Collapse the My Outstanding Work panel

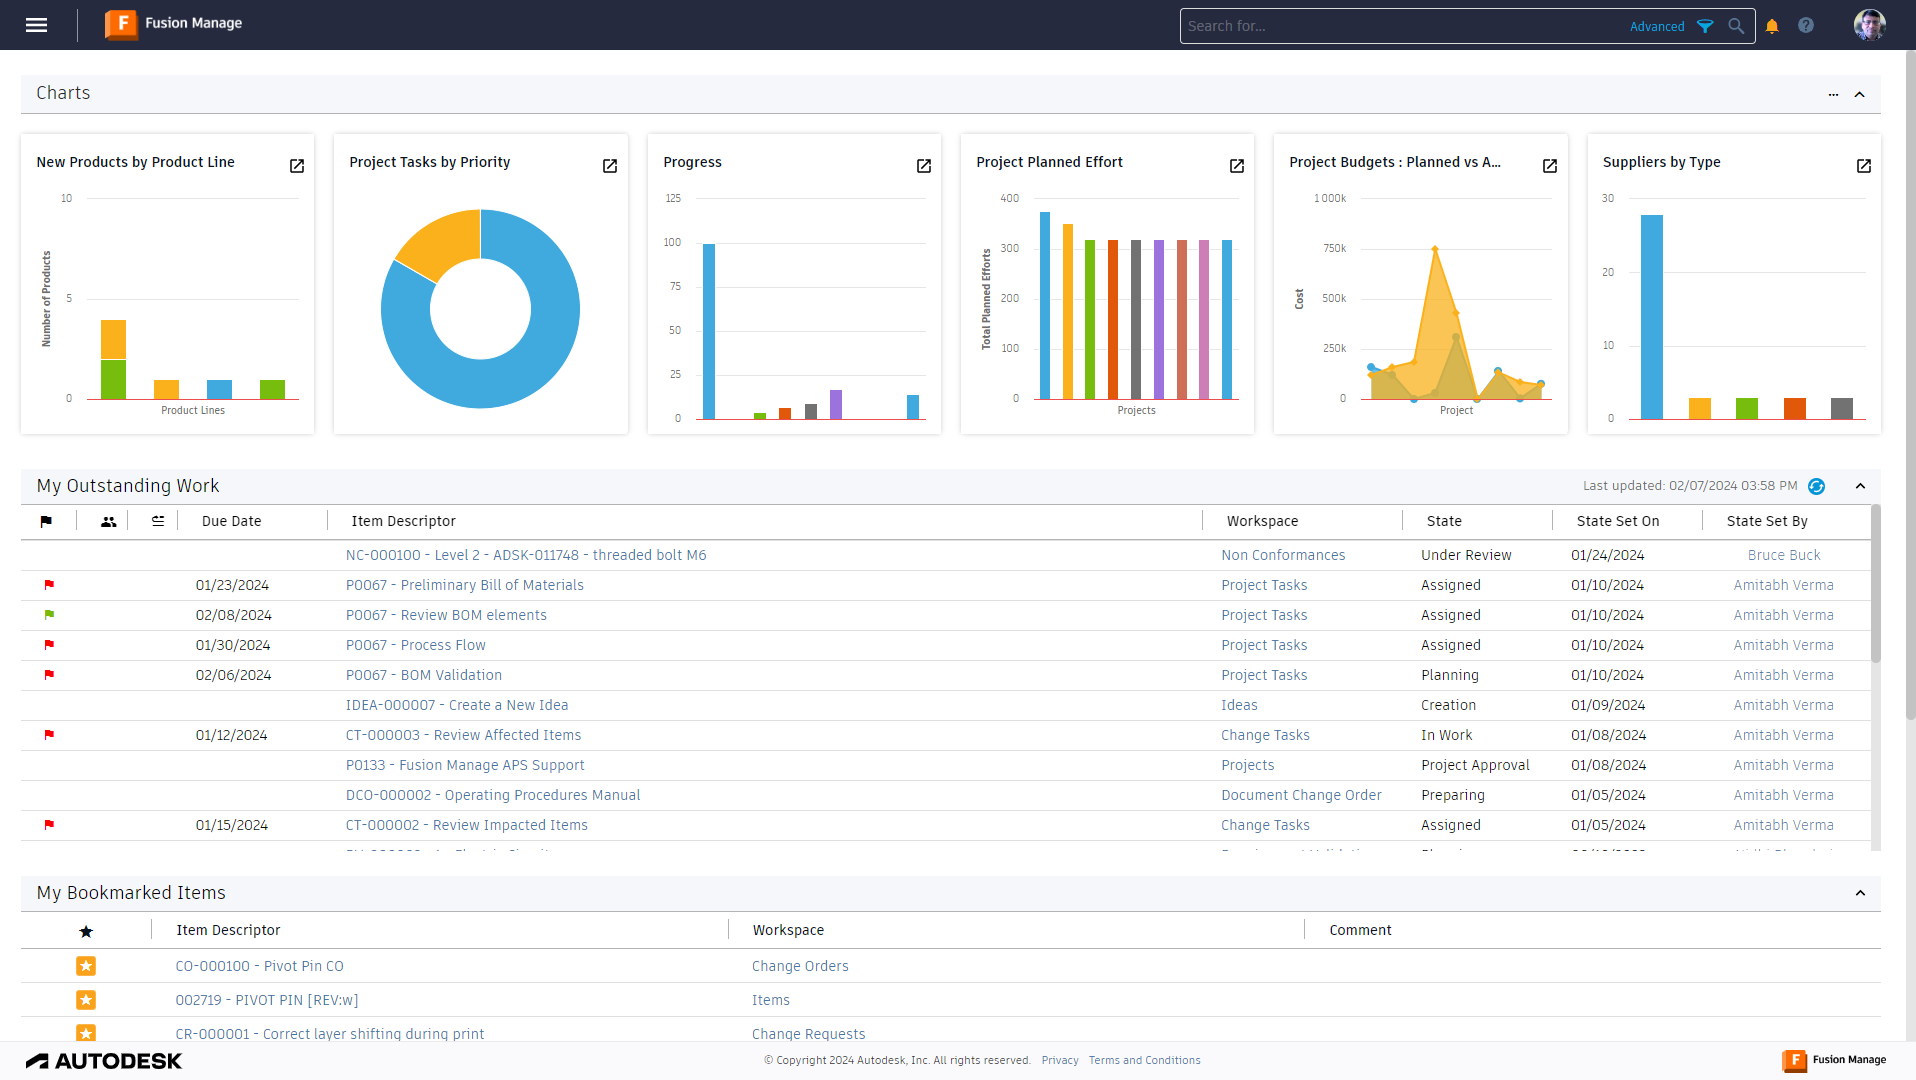pyautogui.click(x=1859, y=486)
